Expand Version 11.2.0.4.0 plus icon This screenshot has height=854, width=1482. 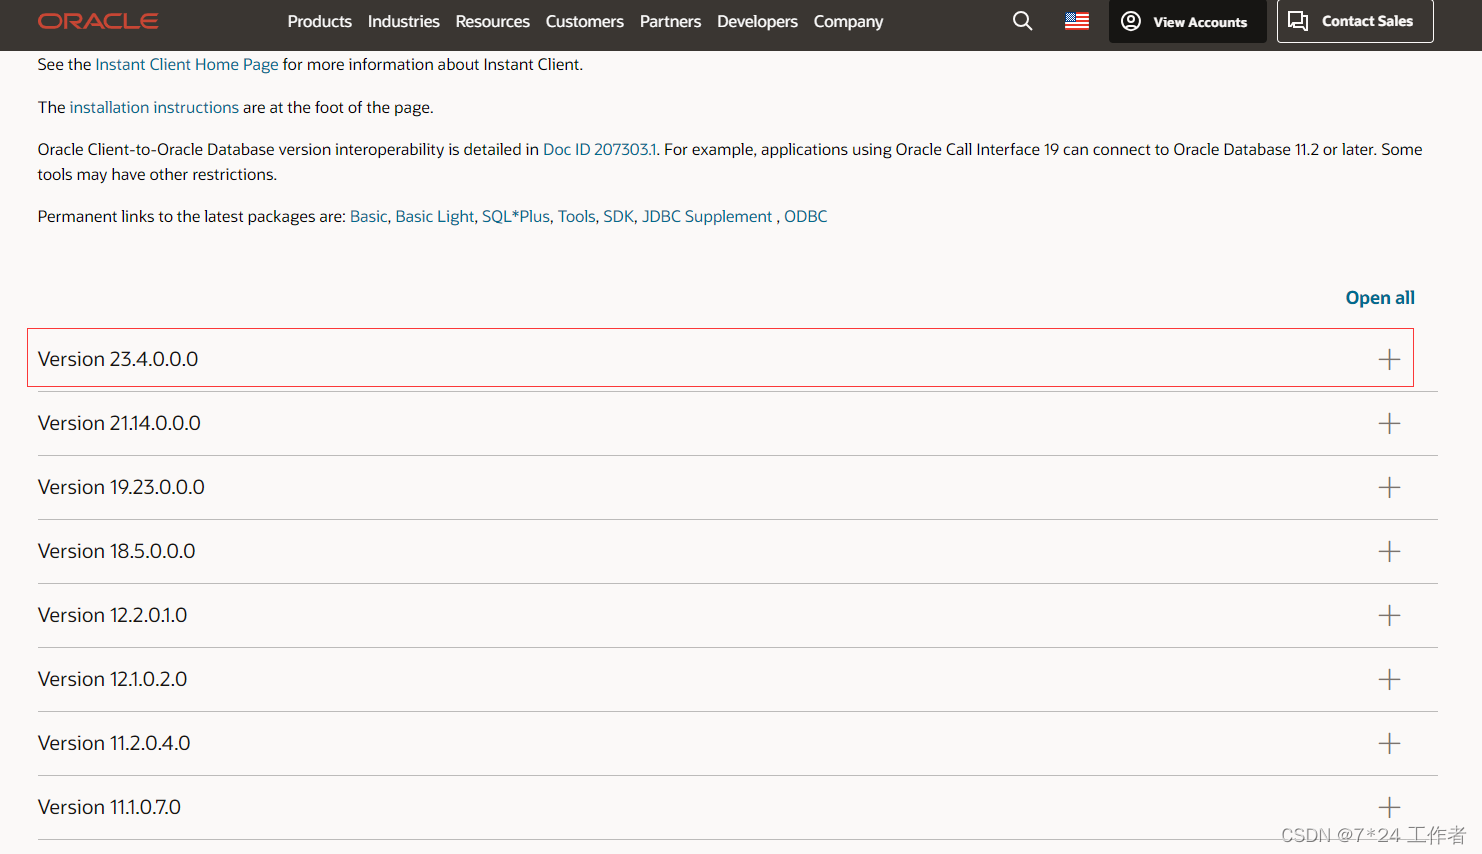[x=1389, y=743]
